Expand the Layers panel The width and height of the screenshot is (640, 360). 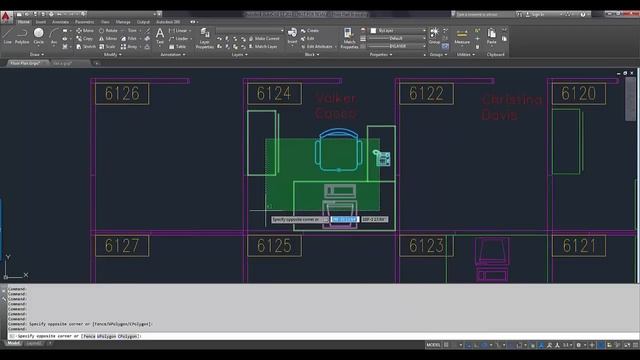point(239,54)
